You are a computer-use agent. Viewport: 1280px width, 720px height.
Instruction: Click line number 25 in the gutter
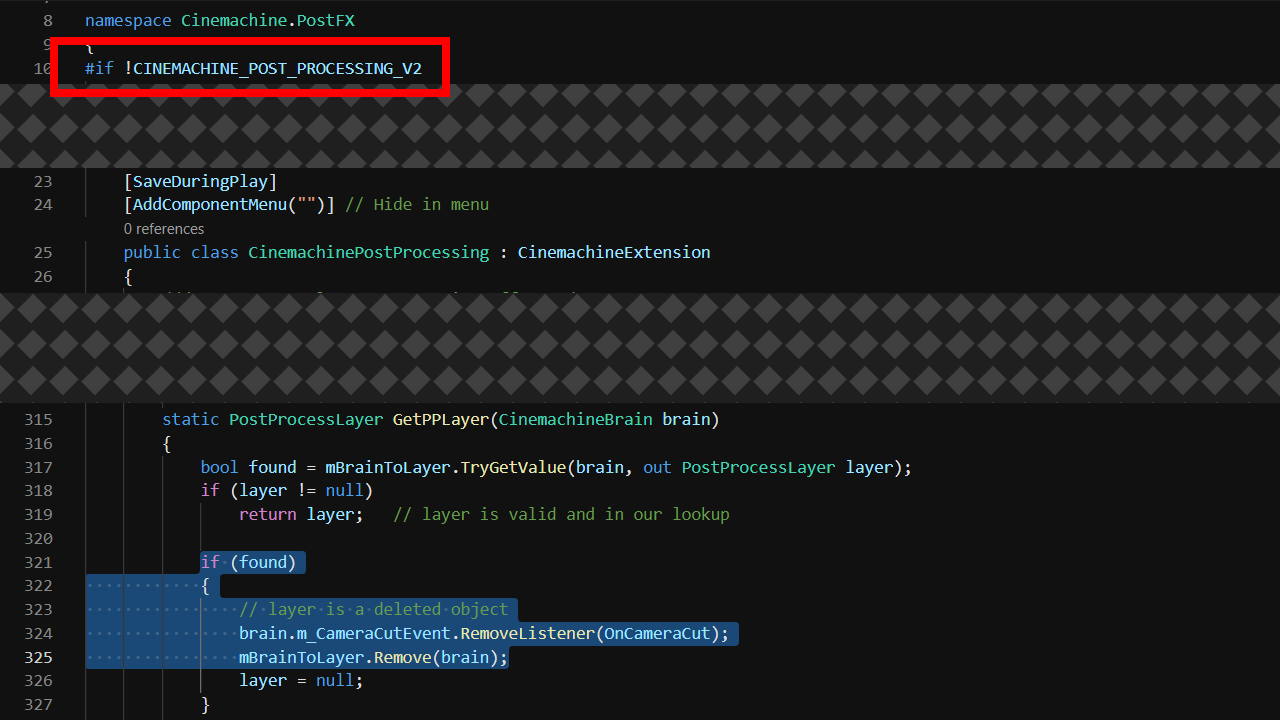coord(42,252)
